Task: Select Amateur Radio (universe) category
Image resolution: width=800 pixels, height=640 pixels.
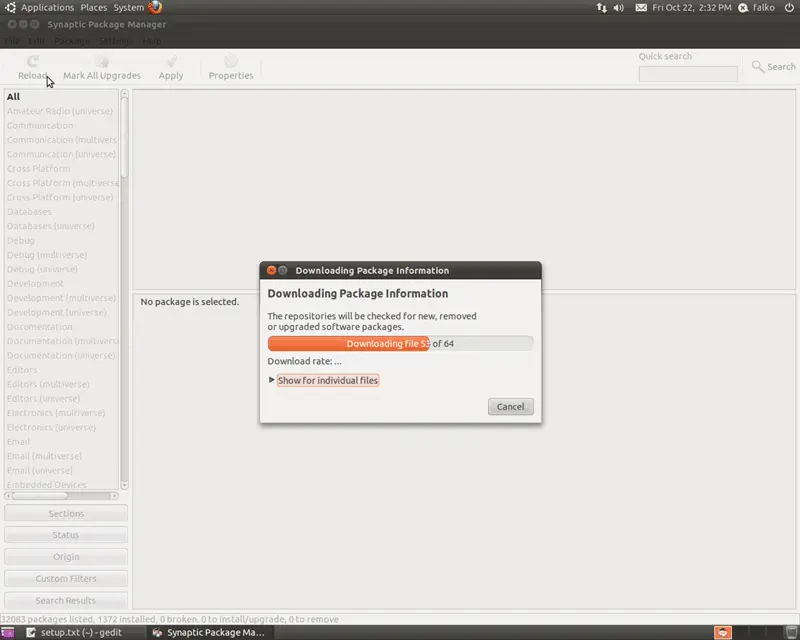Action: point(60,111)
